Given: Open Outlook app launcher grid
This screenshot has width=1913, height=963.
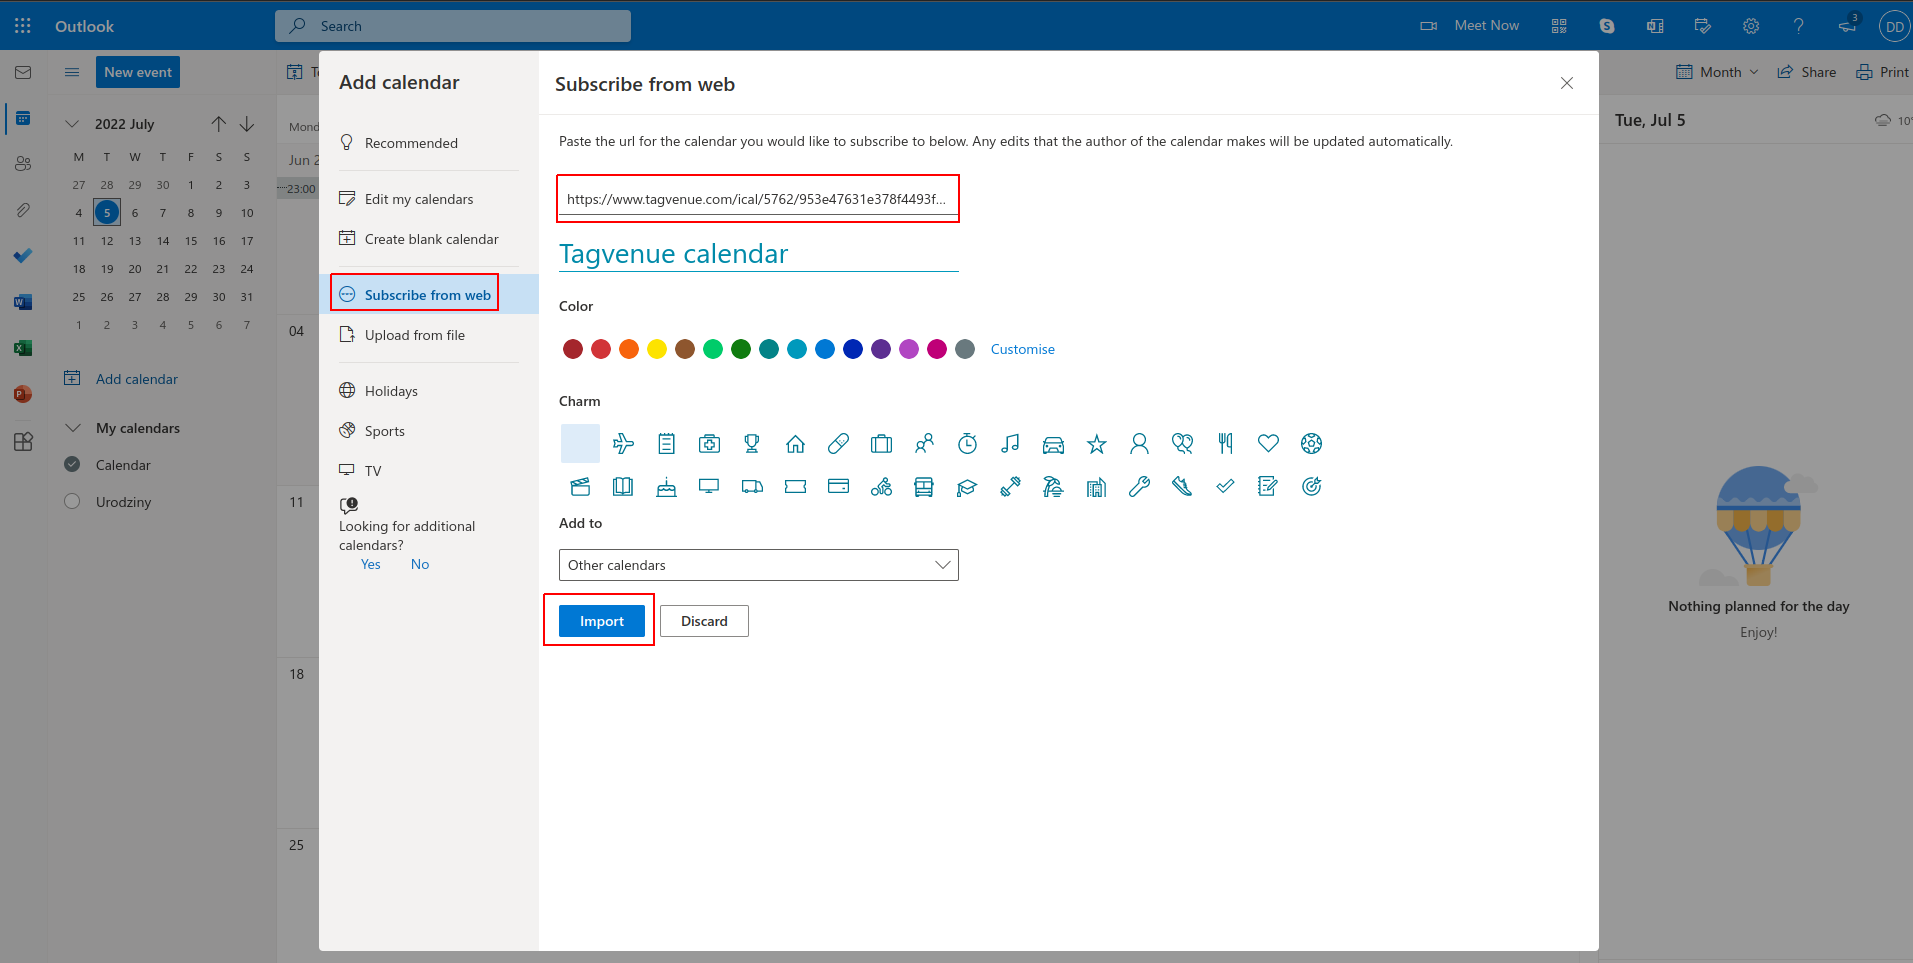Looking at the screenshot, I should 23,26.
